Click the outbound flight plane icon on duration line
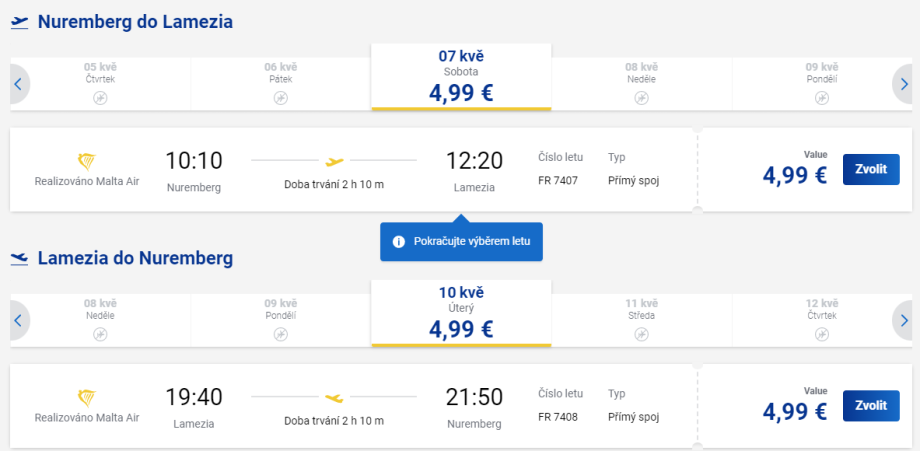The image size is (920, 451). [334, 160]
